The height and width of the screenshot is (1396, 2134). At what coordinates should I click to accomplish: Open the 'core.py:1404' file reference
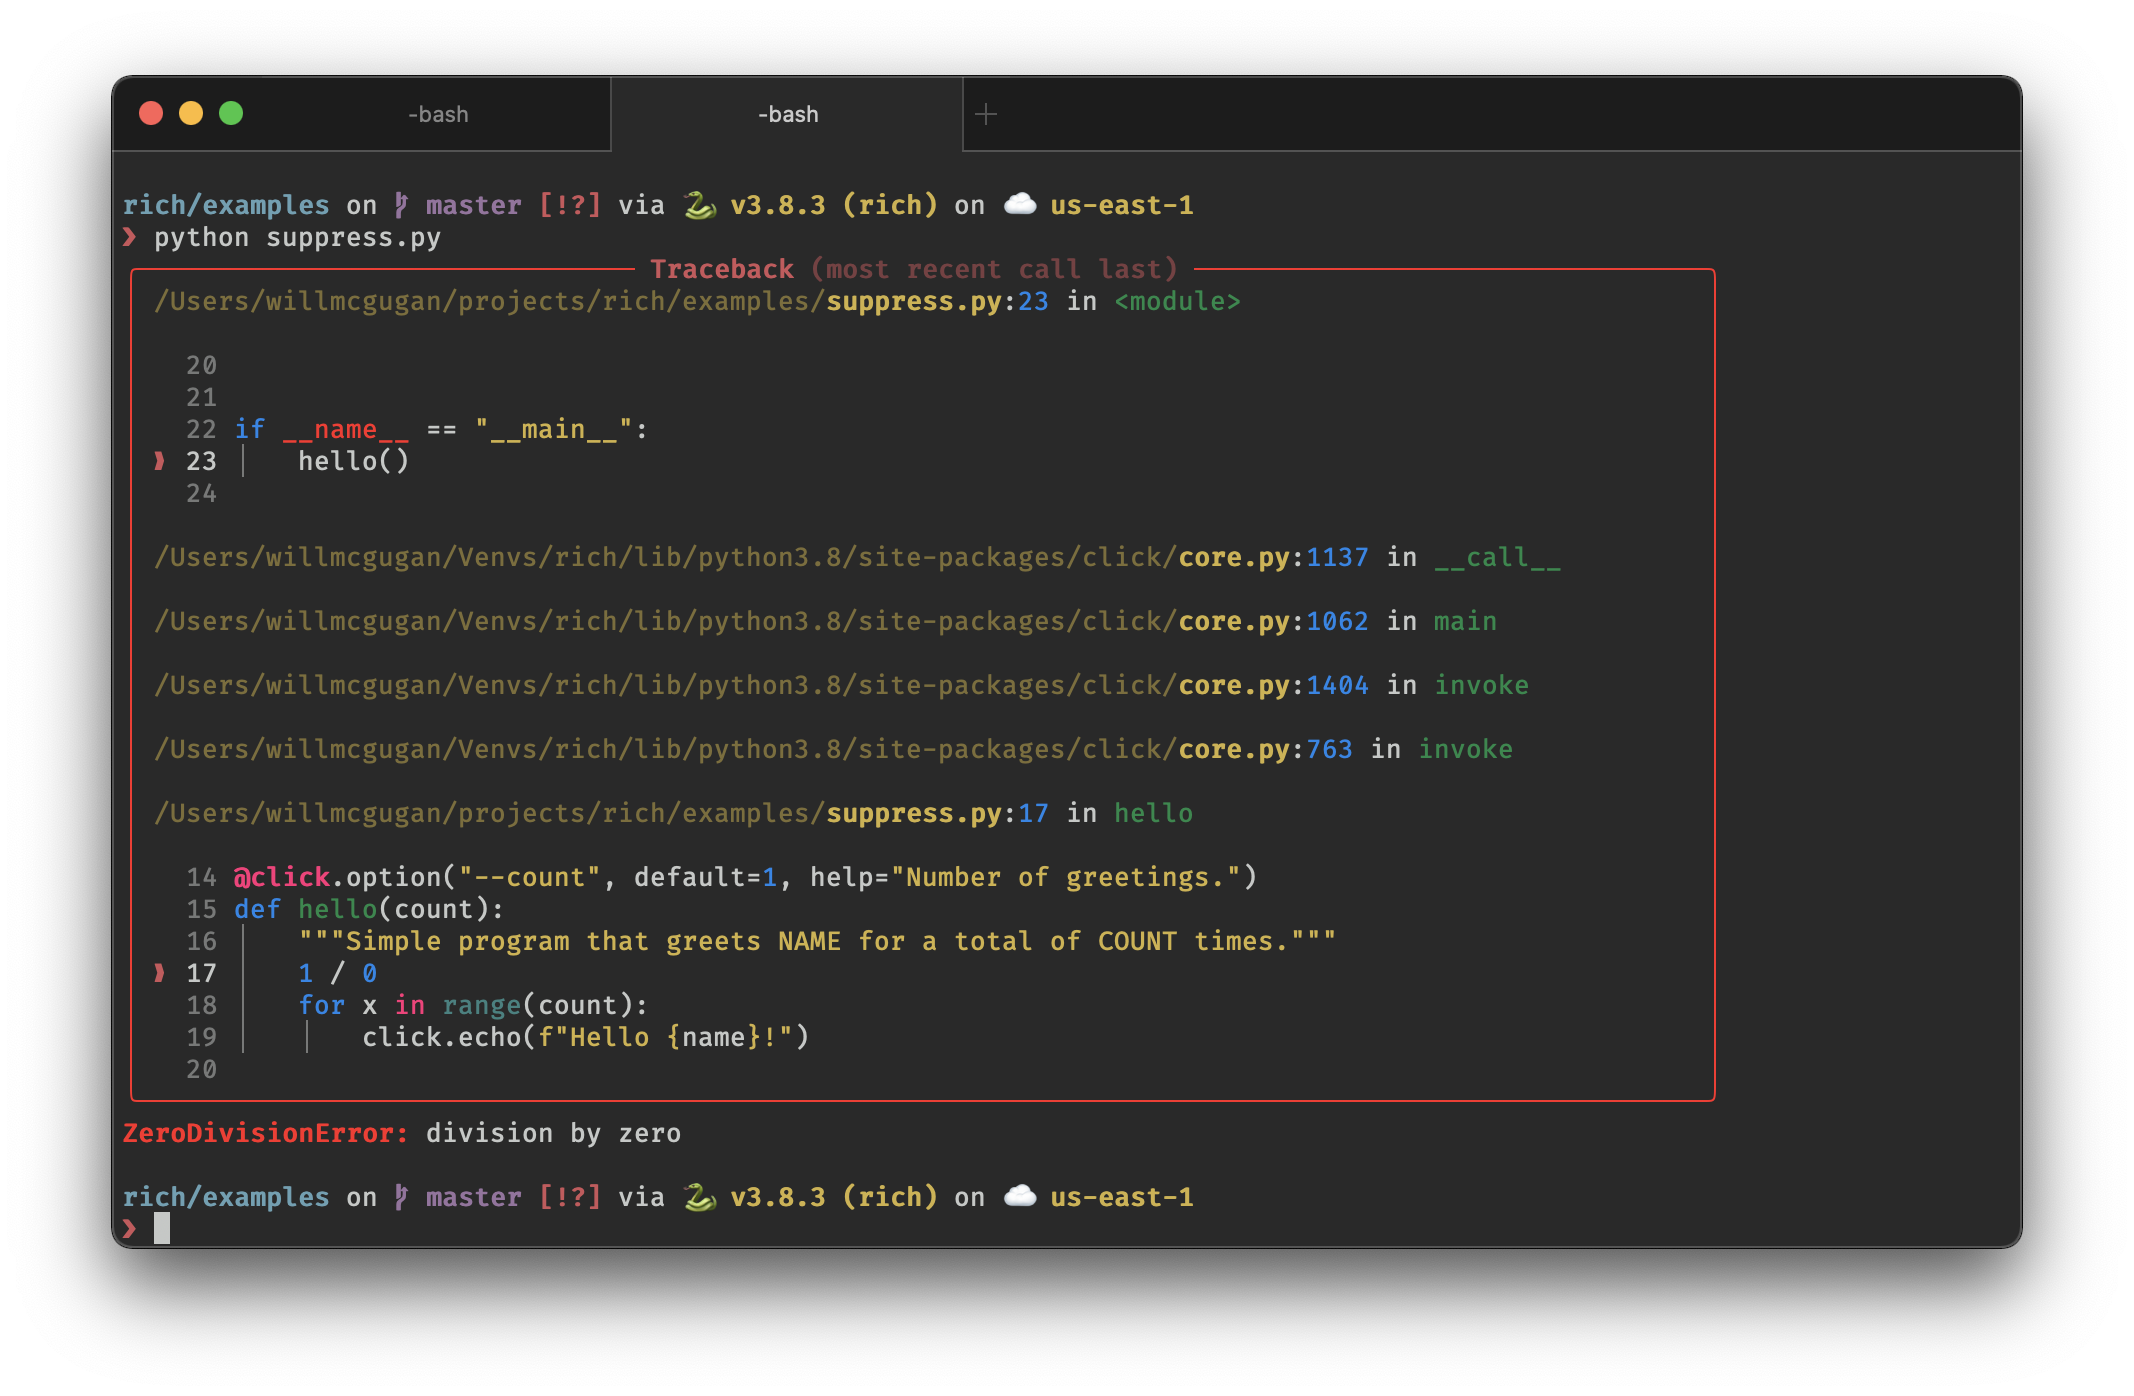pyautogui.click(x=1273, y=686)
